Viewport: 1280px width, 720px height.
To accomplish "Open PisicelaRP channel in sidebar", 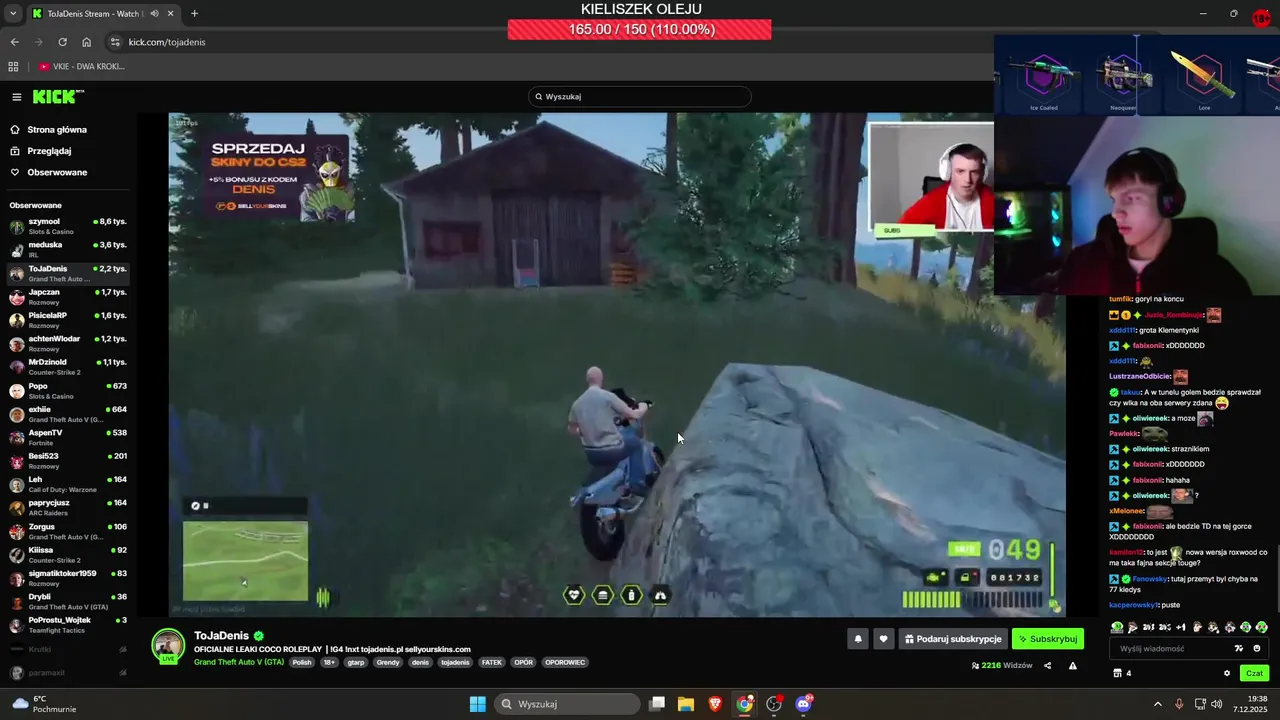I will [68, 320].
